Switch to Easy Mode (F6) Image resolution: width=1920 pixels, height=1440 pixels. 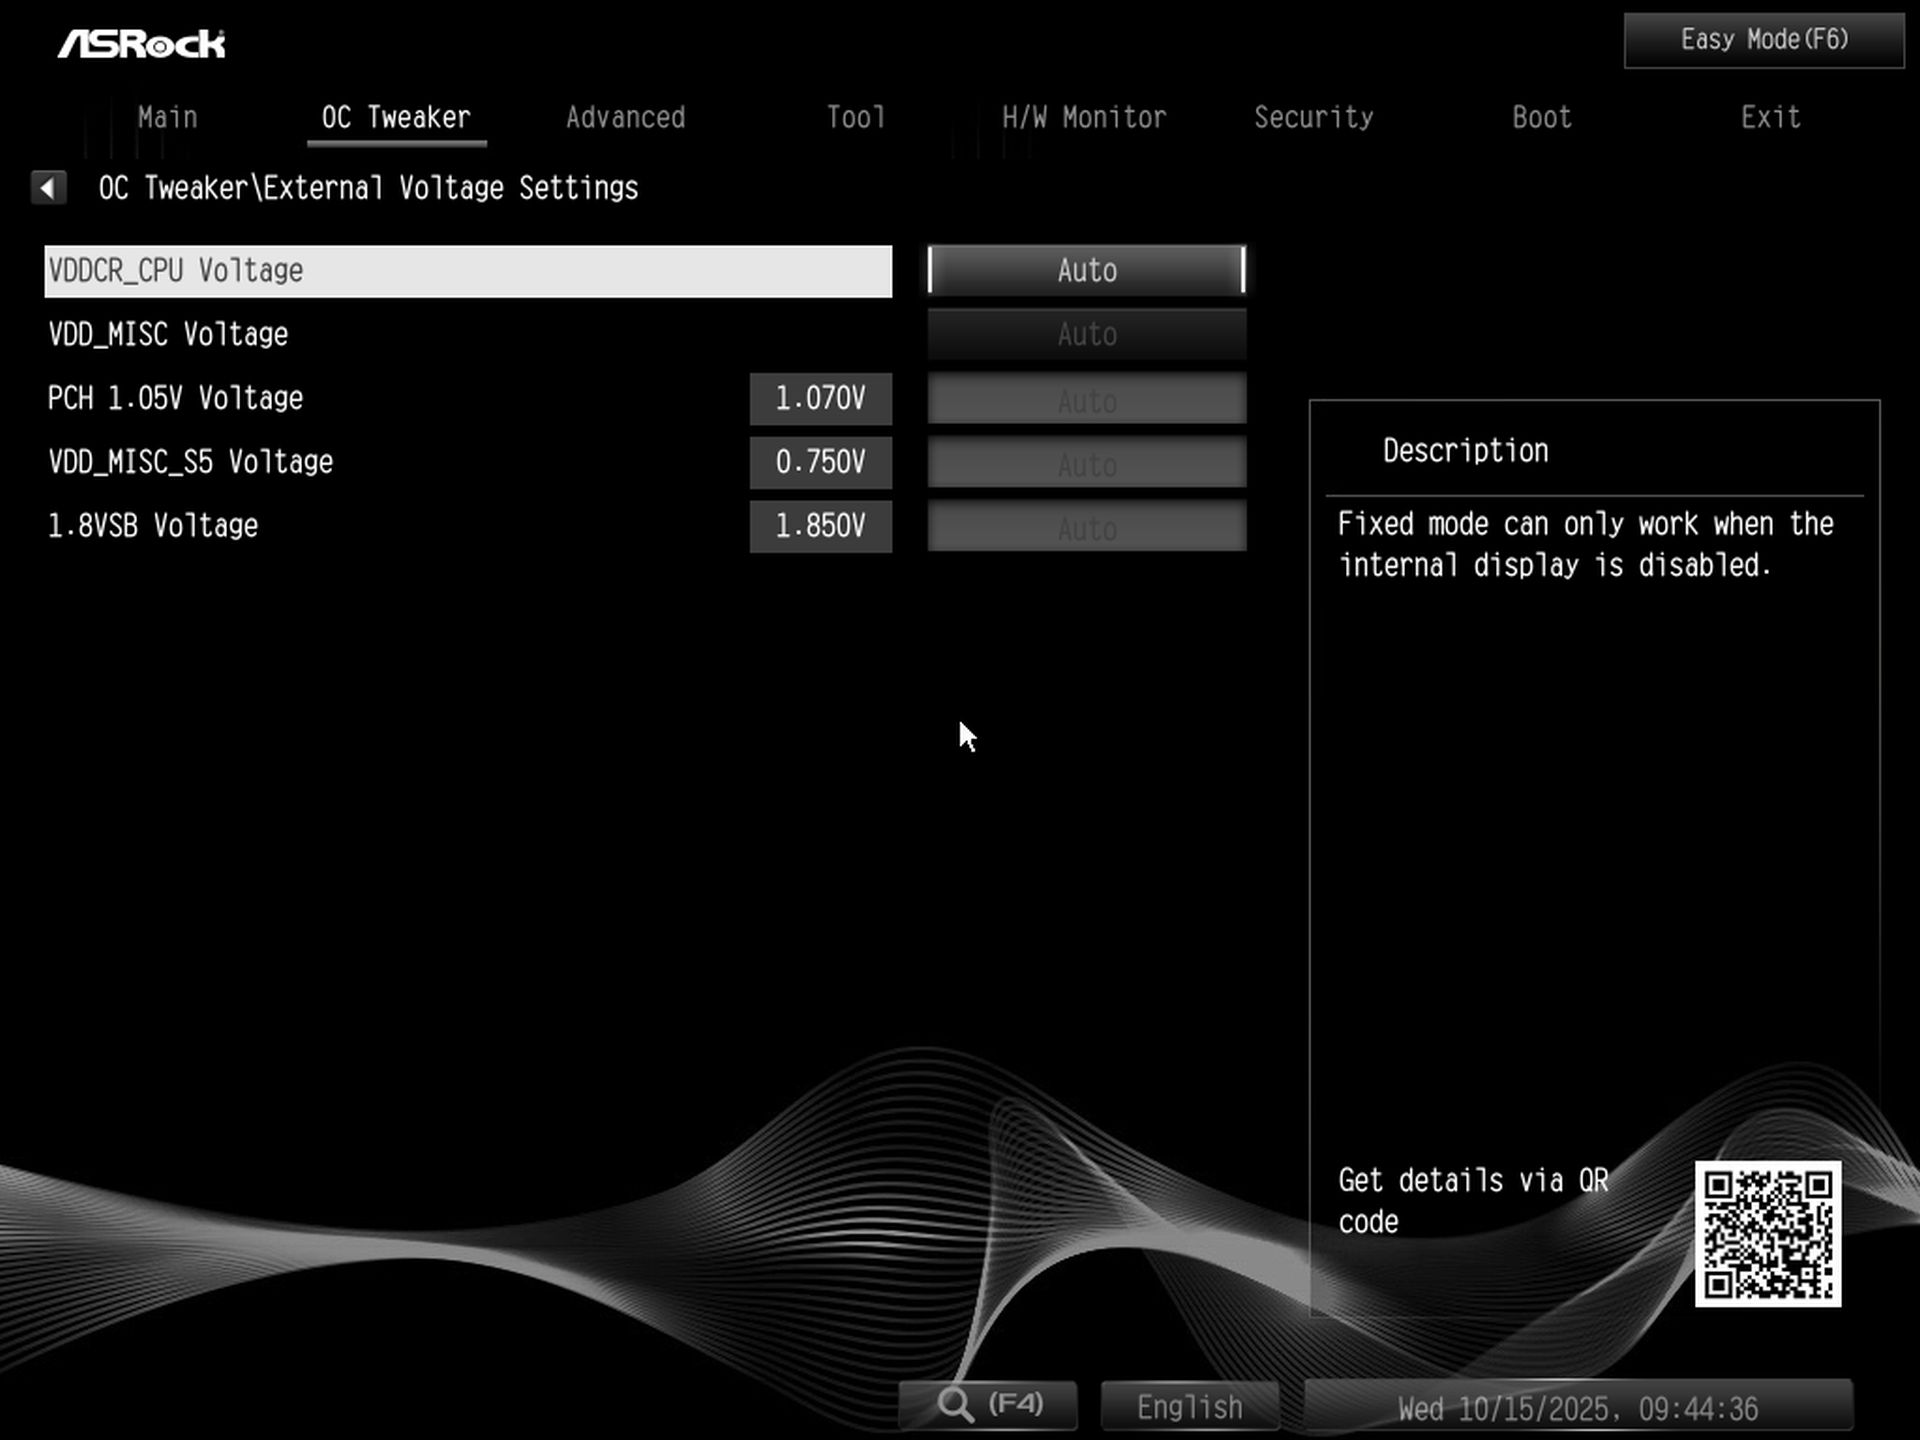click(x=1763, y=40)
